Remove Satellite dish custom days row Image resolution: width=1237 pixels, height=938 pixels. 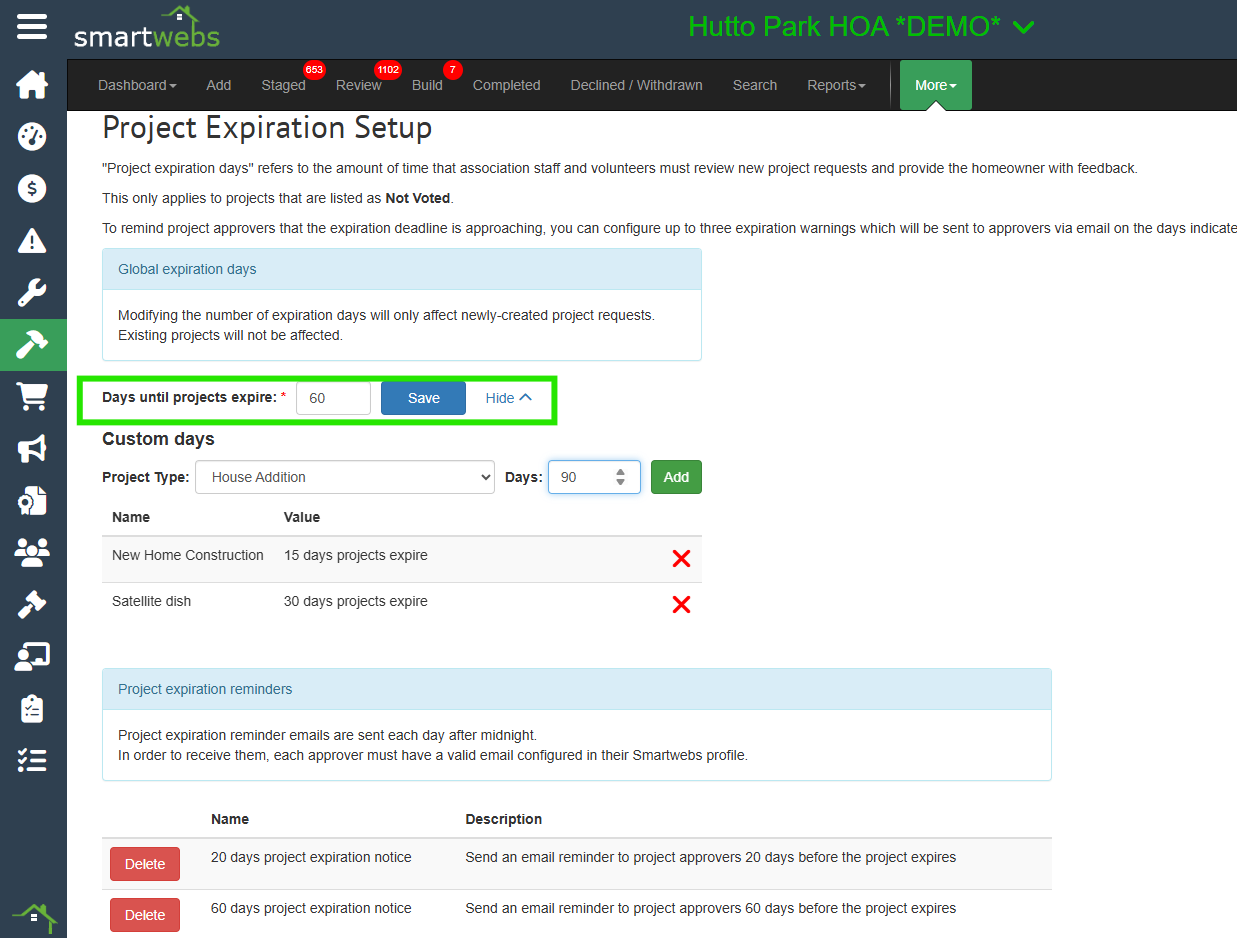681,604
